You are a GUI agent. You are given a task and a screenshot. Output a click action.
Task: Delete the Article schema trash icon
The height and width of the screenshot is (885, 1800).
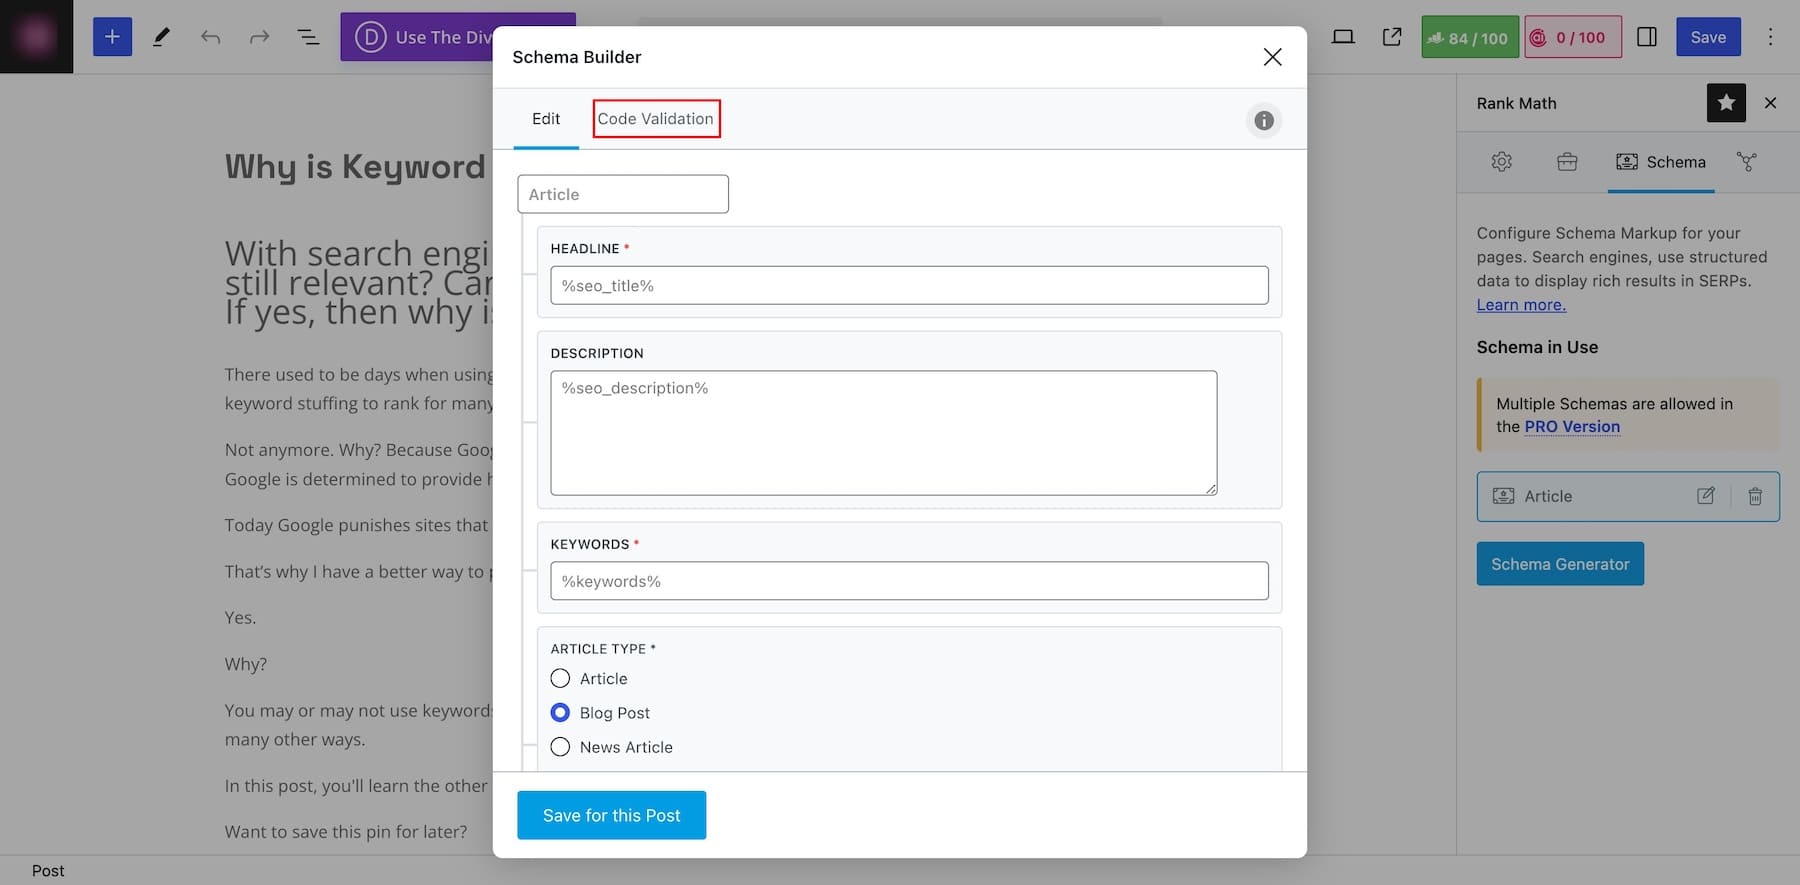click(x=1755, y=496)
